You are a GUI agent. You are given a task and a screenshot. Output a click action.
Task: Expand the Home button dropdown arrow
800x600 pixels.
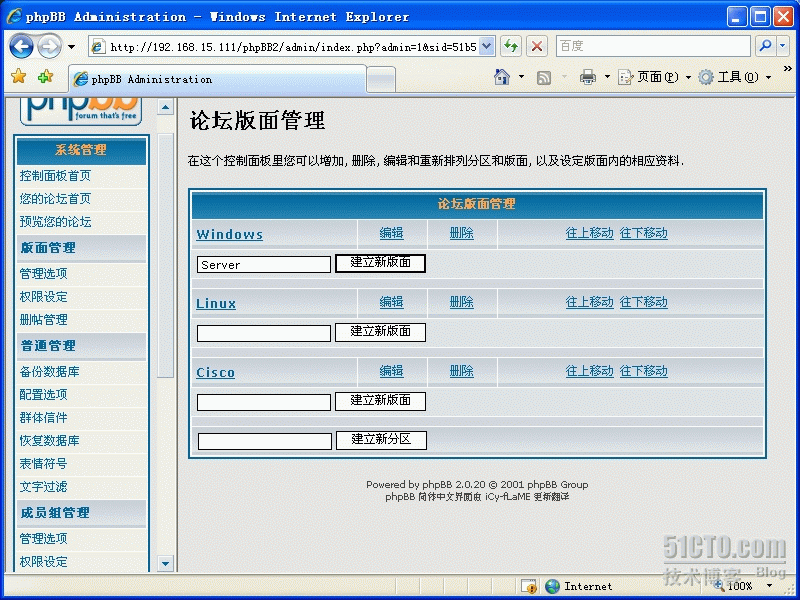521,77
